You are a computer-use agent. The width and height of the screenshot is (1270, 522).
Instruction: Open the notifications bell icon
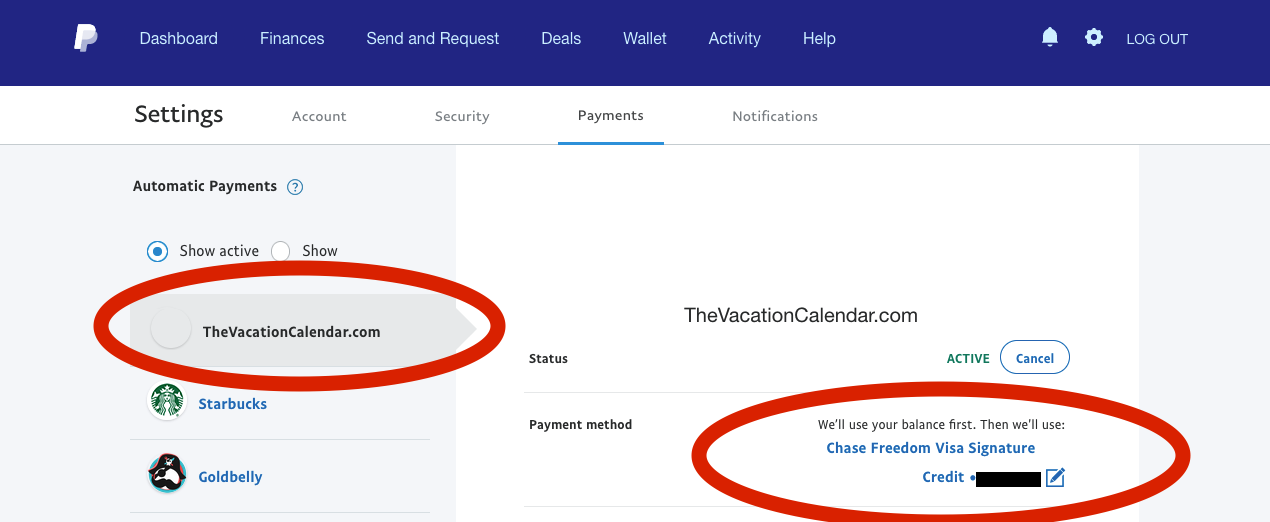(1050, 38)
